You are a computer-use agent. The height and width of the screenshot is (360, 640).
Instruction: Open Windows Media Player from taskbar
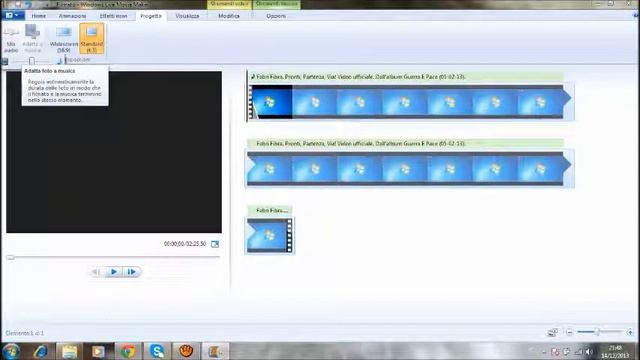coord(98,351)
